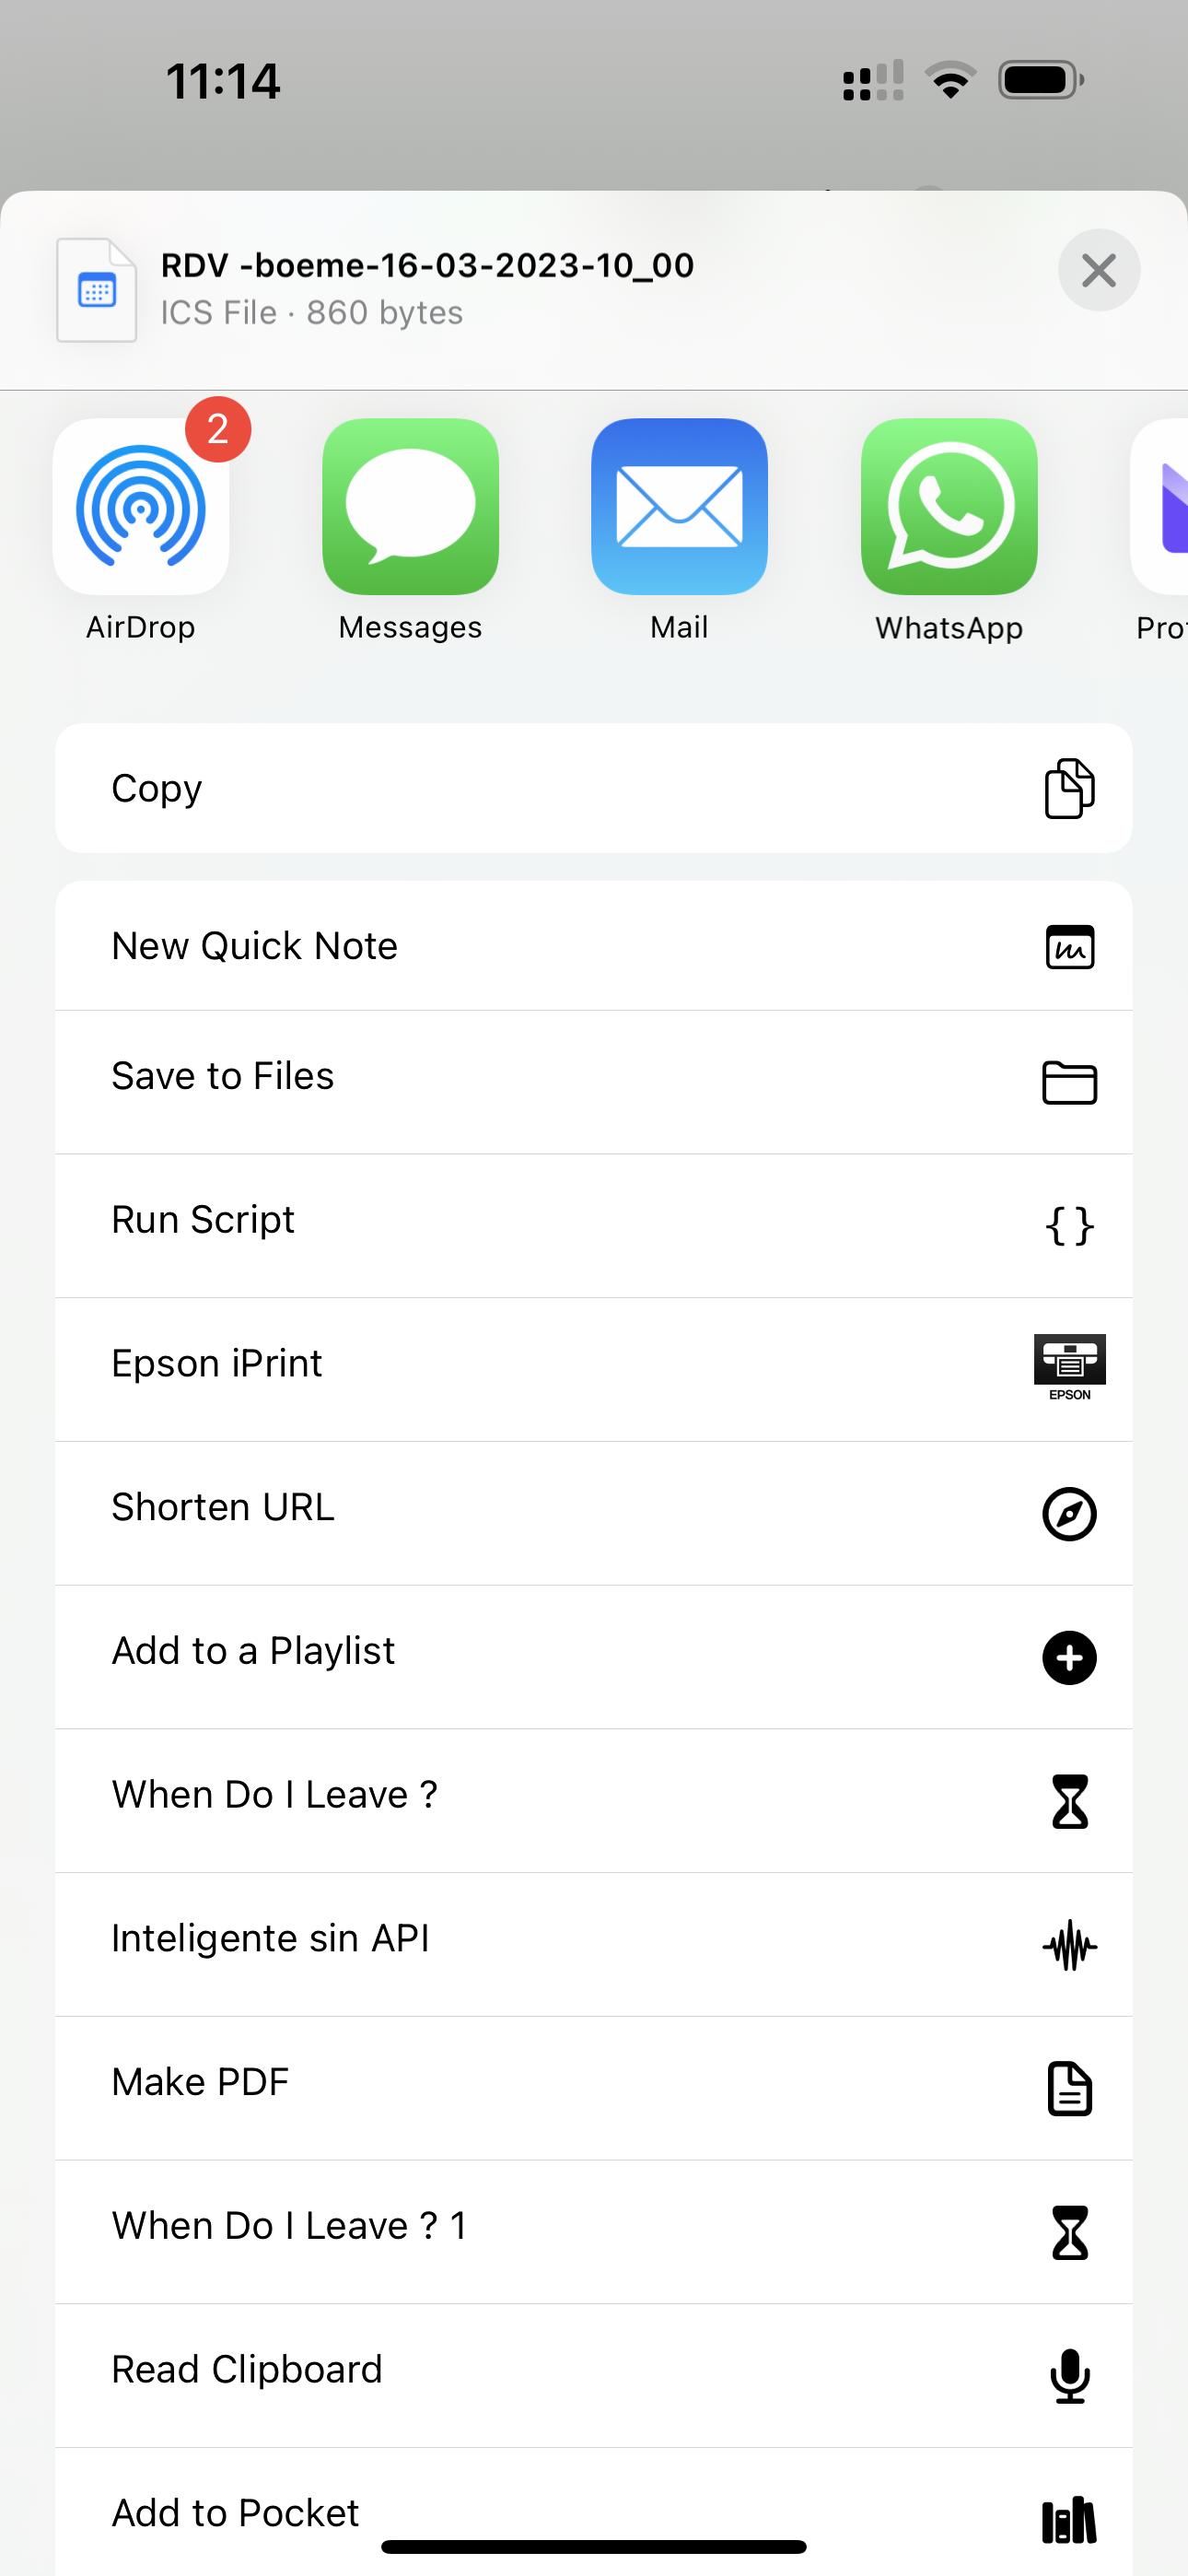This screenshot has width=1188, height=2576.
Task: Select Save to Files option
Action: point(593,1077)
